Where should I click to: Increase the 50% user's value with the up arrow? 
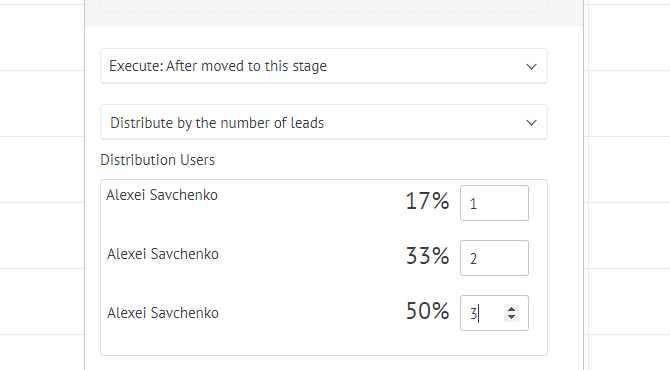(x=511, y=309)
